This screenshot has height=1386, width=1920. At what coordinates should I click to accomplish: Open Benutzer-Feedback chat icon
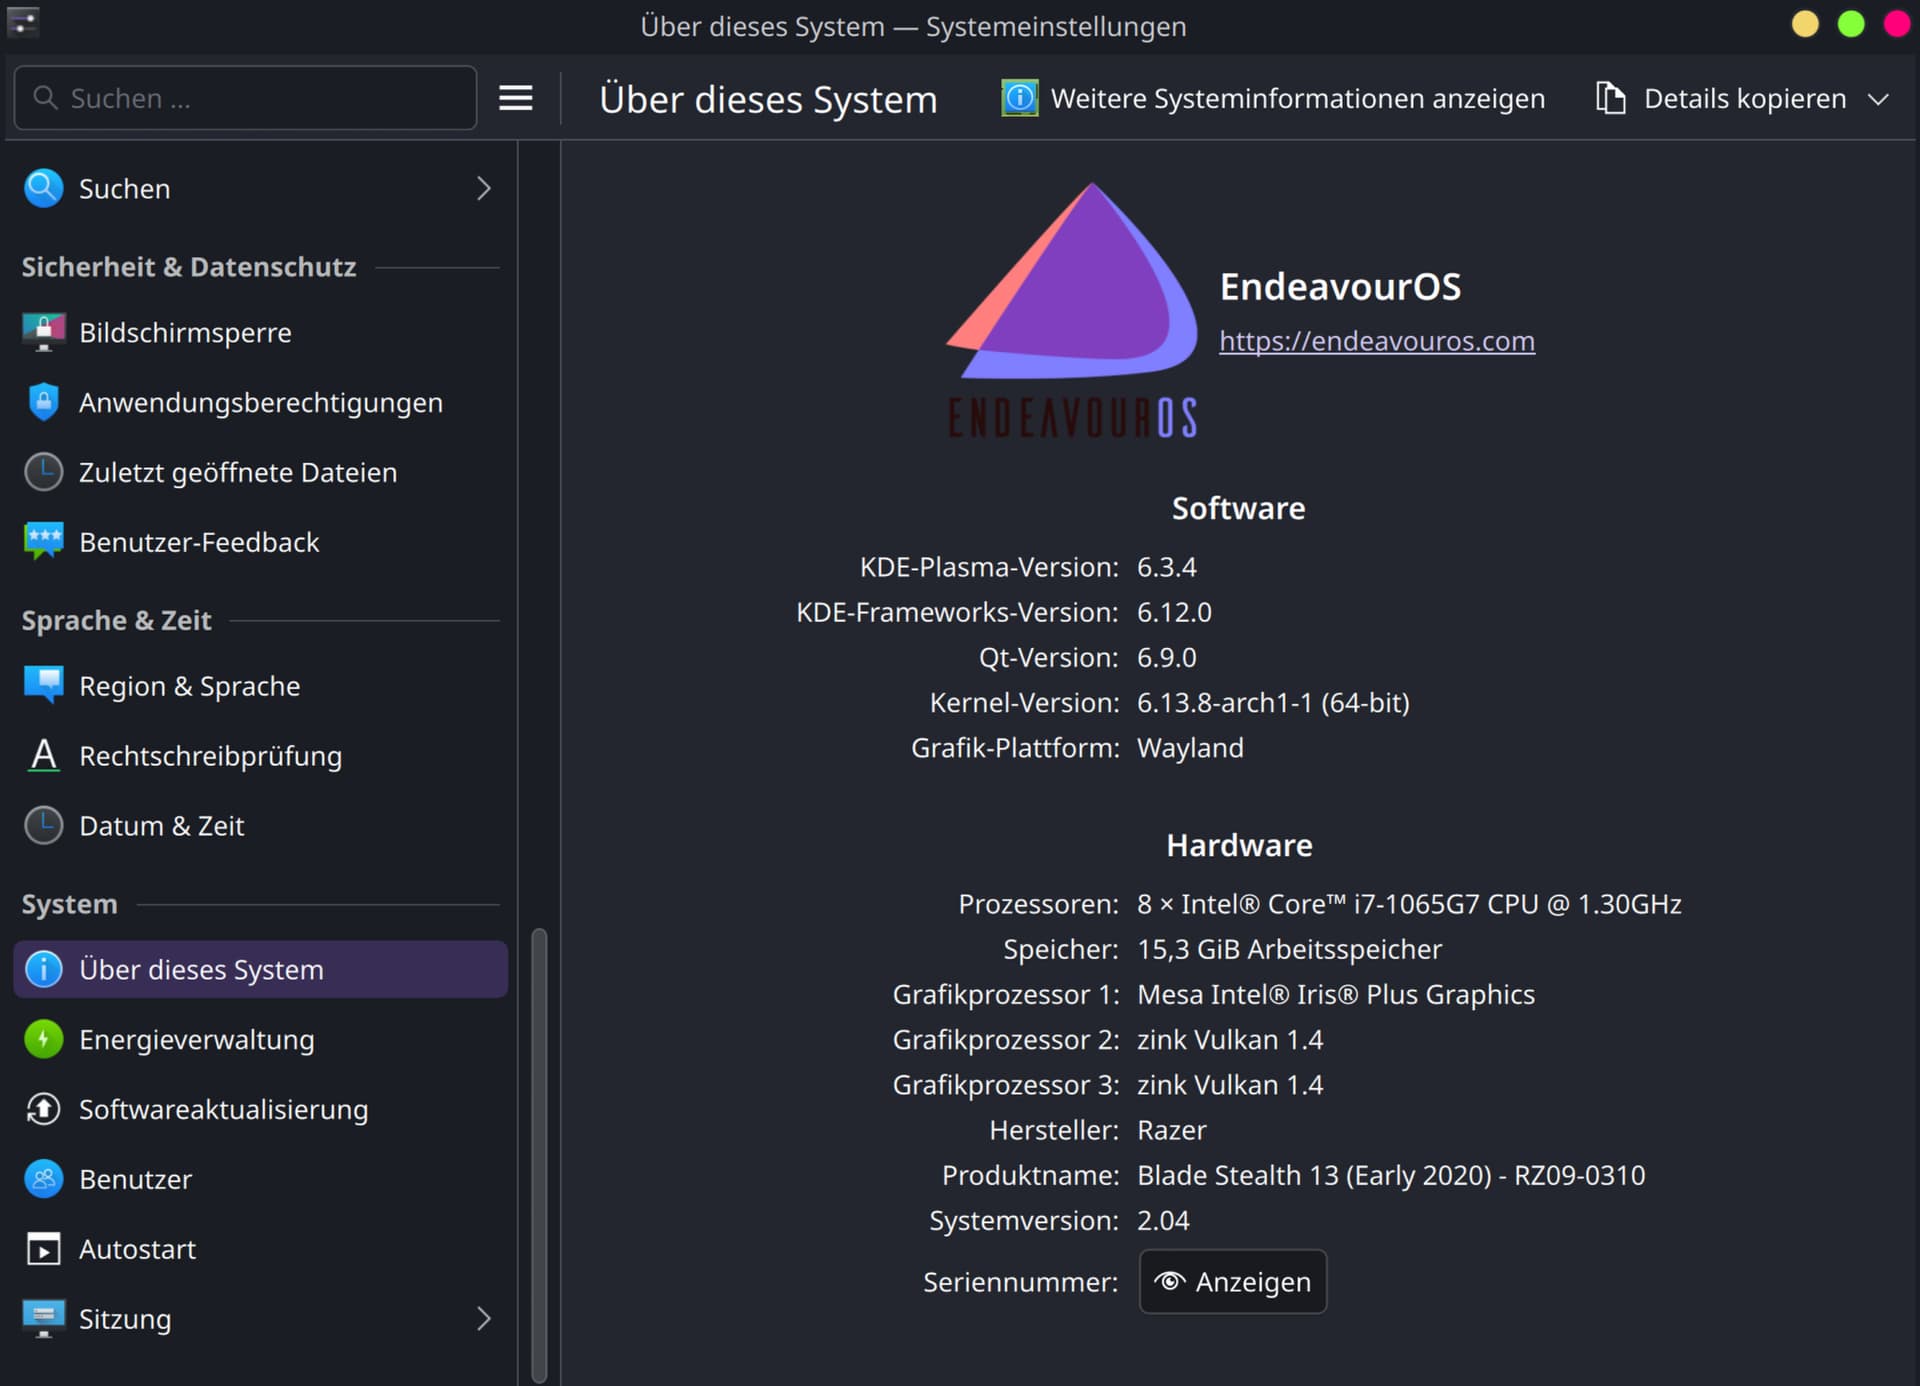43,542
